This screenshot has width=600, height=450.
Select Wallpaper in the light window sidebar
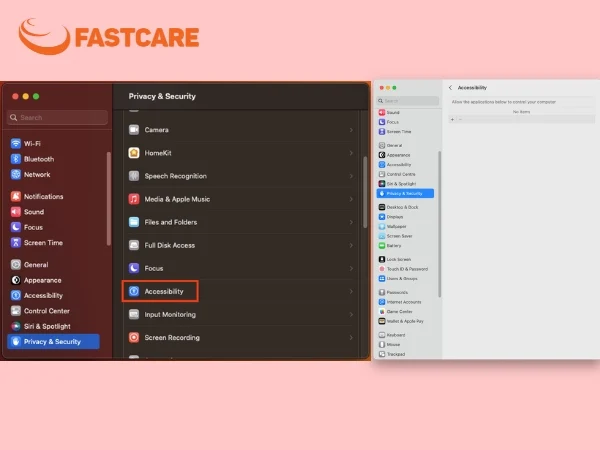(x=392, y=226)
